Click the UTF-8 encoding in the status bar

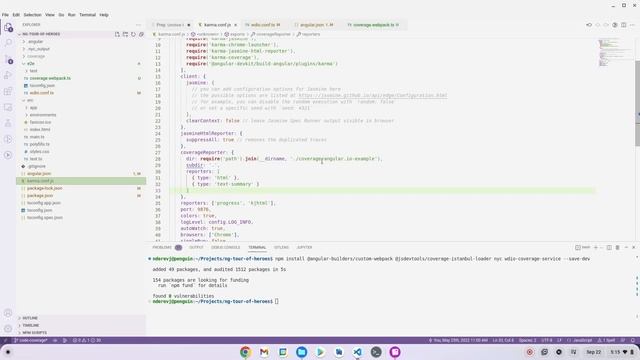(x=547, y=340)
